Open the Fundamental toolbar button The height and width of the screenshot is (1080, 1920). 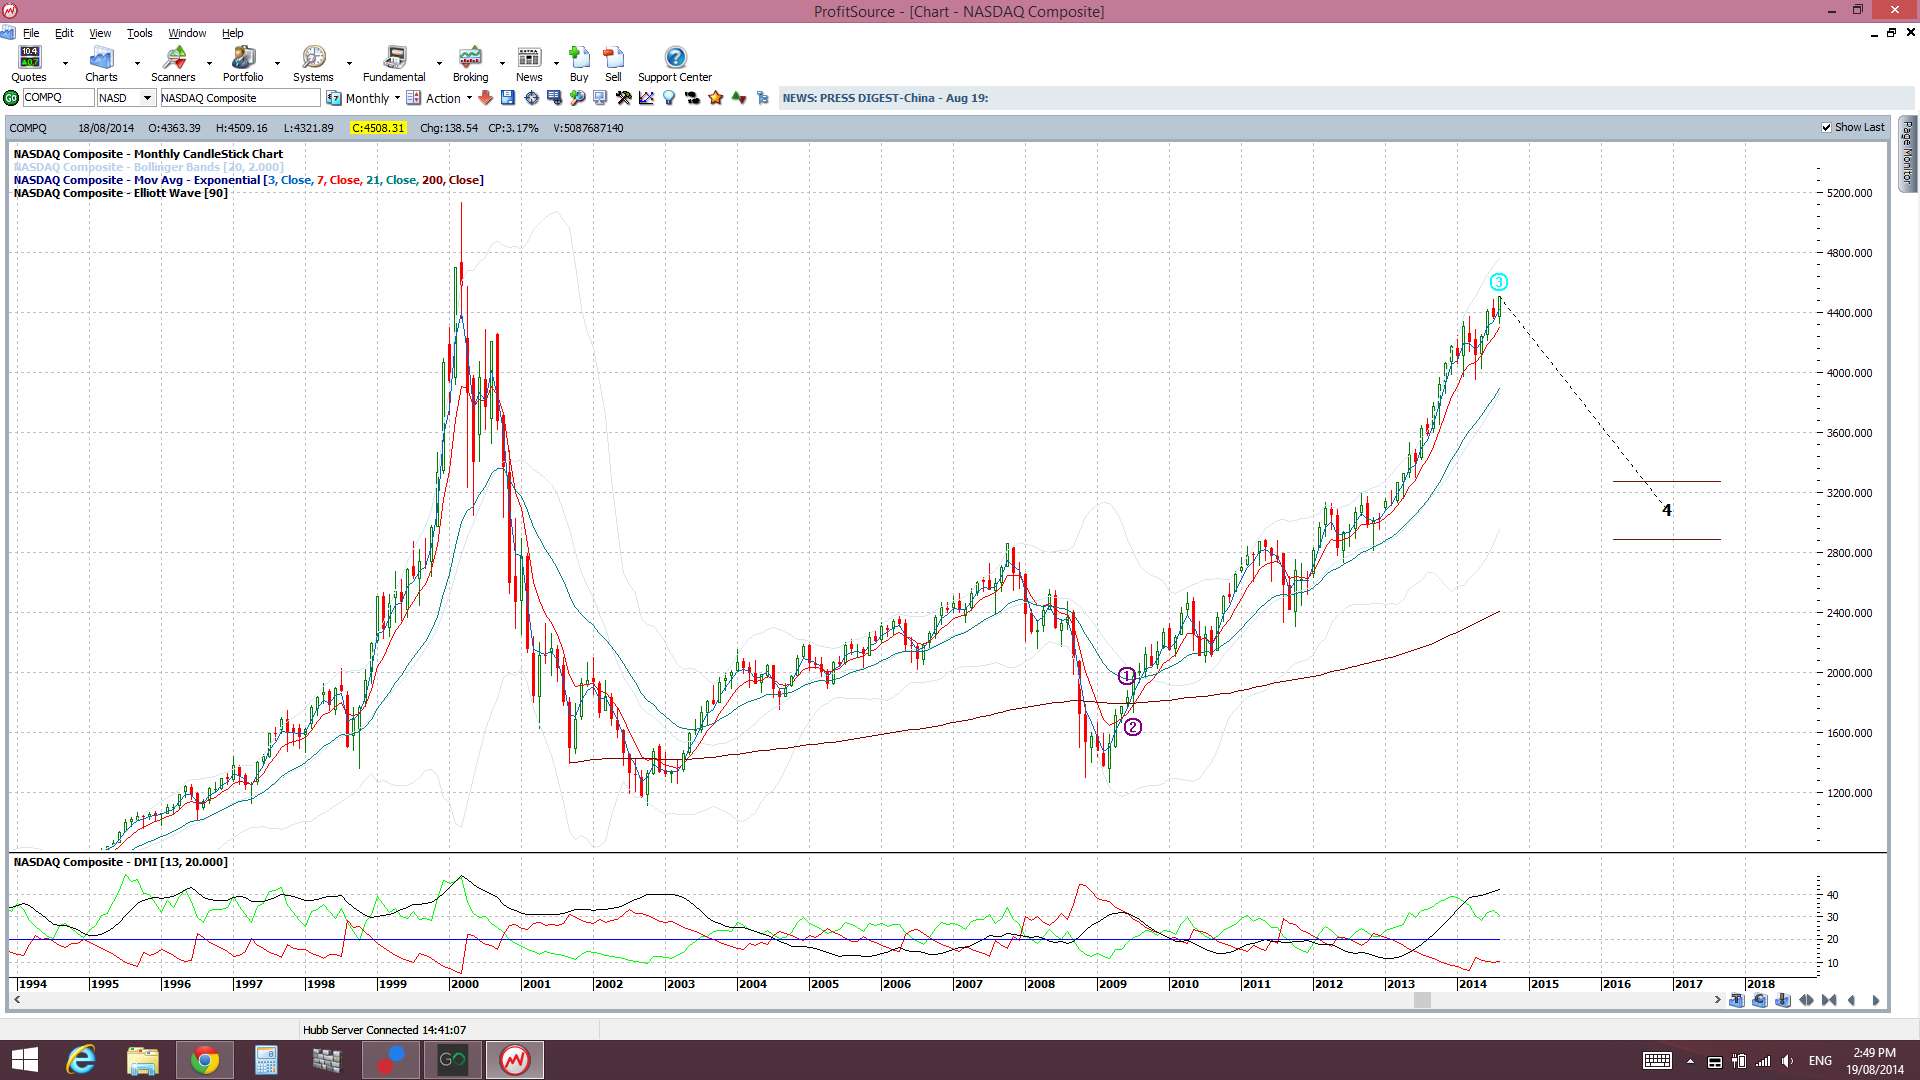[394, 64]
